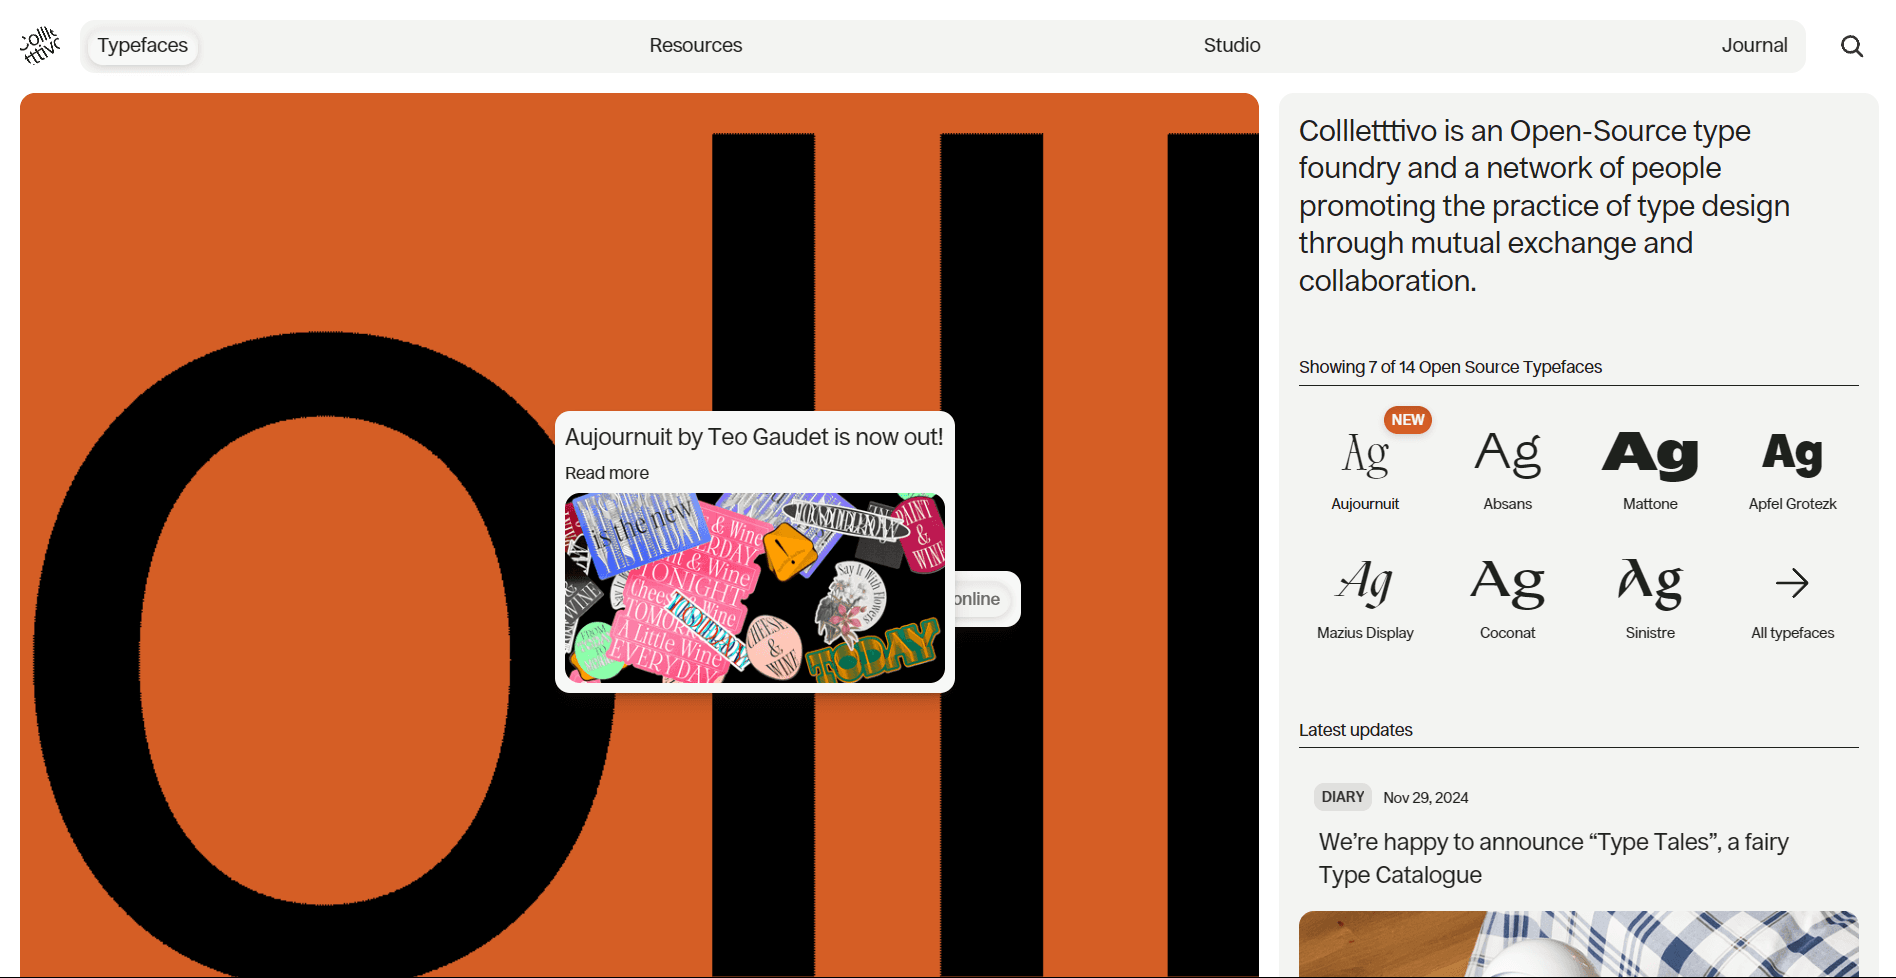Viewport: 1896px width, 978px height.
Task: Pick the Mazius Display Ag specimen
Action: point(1365,583)
